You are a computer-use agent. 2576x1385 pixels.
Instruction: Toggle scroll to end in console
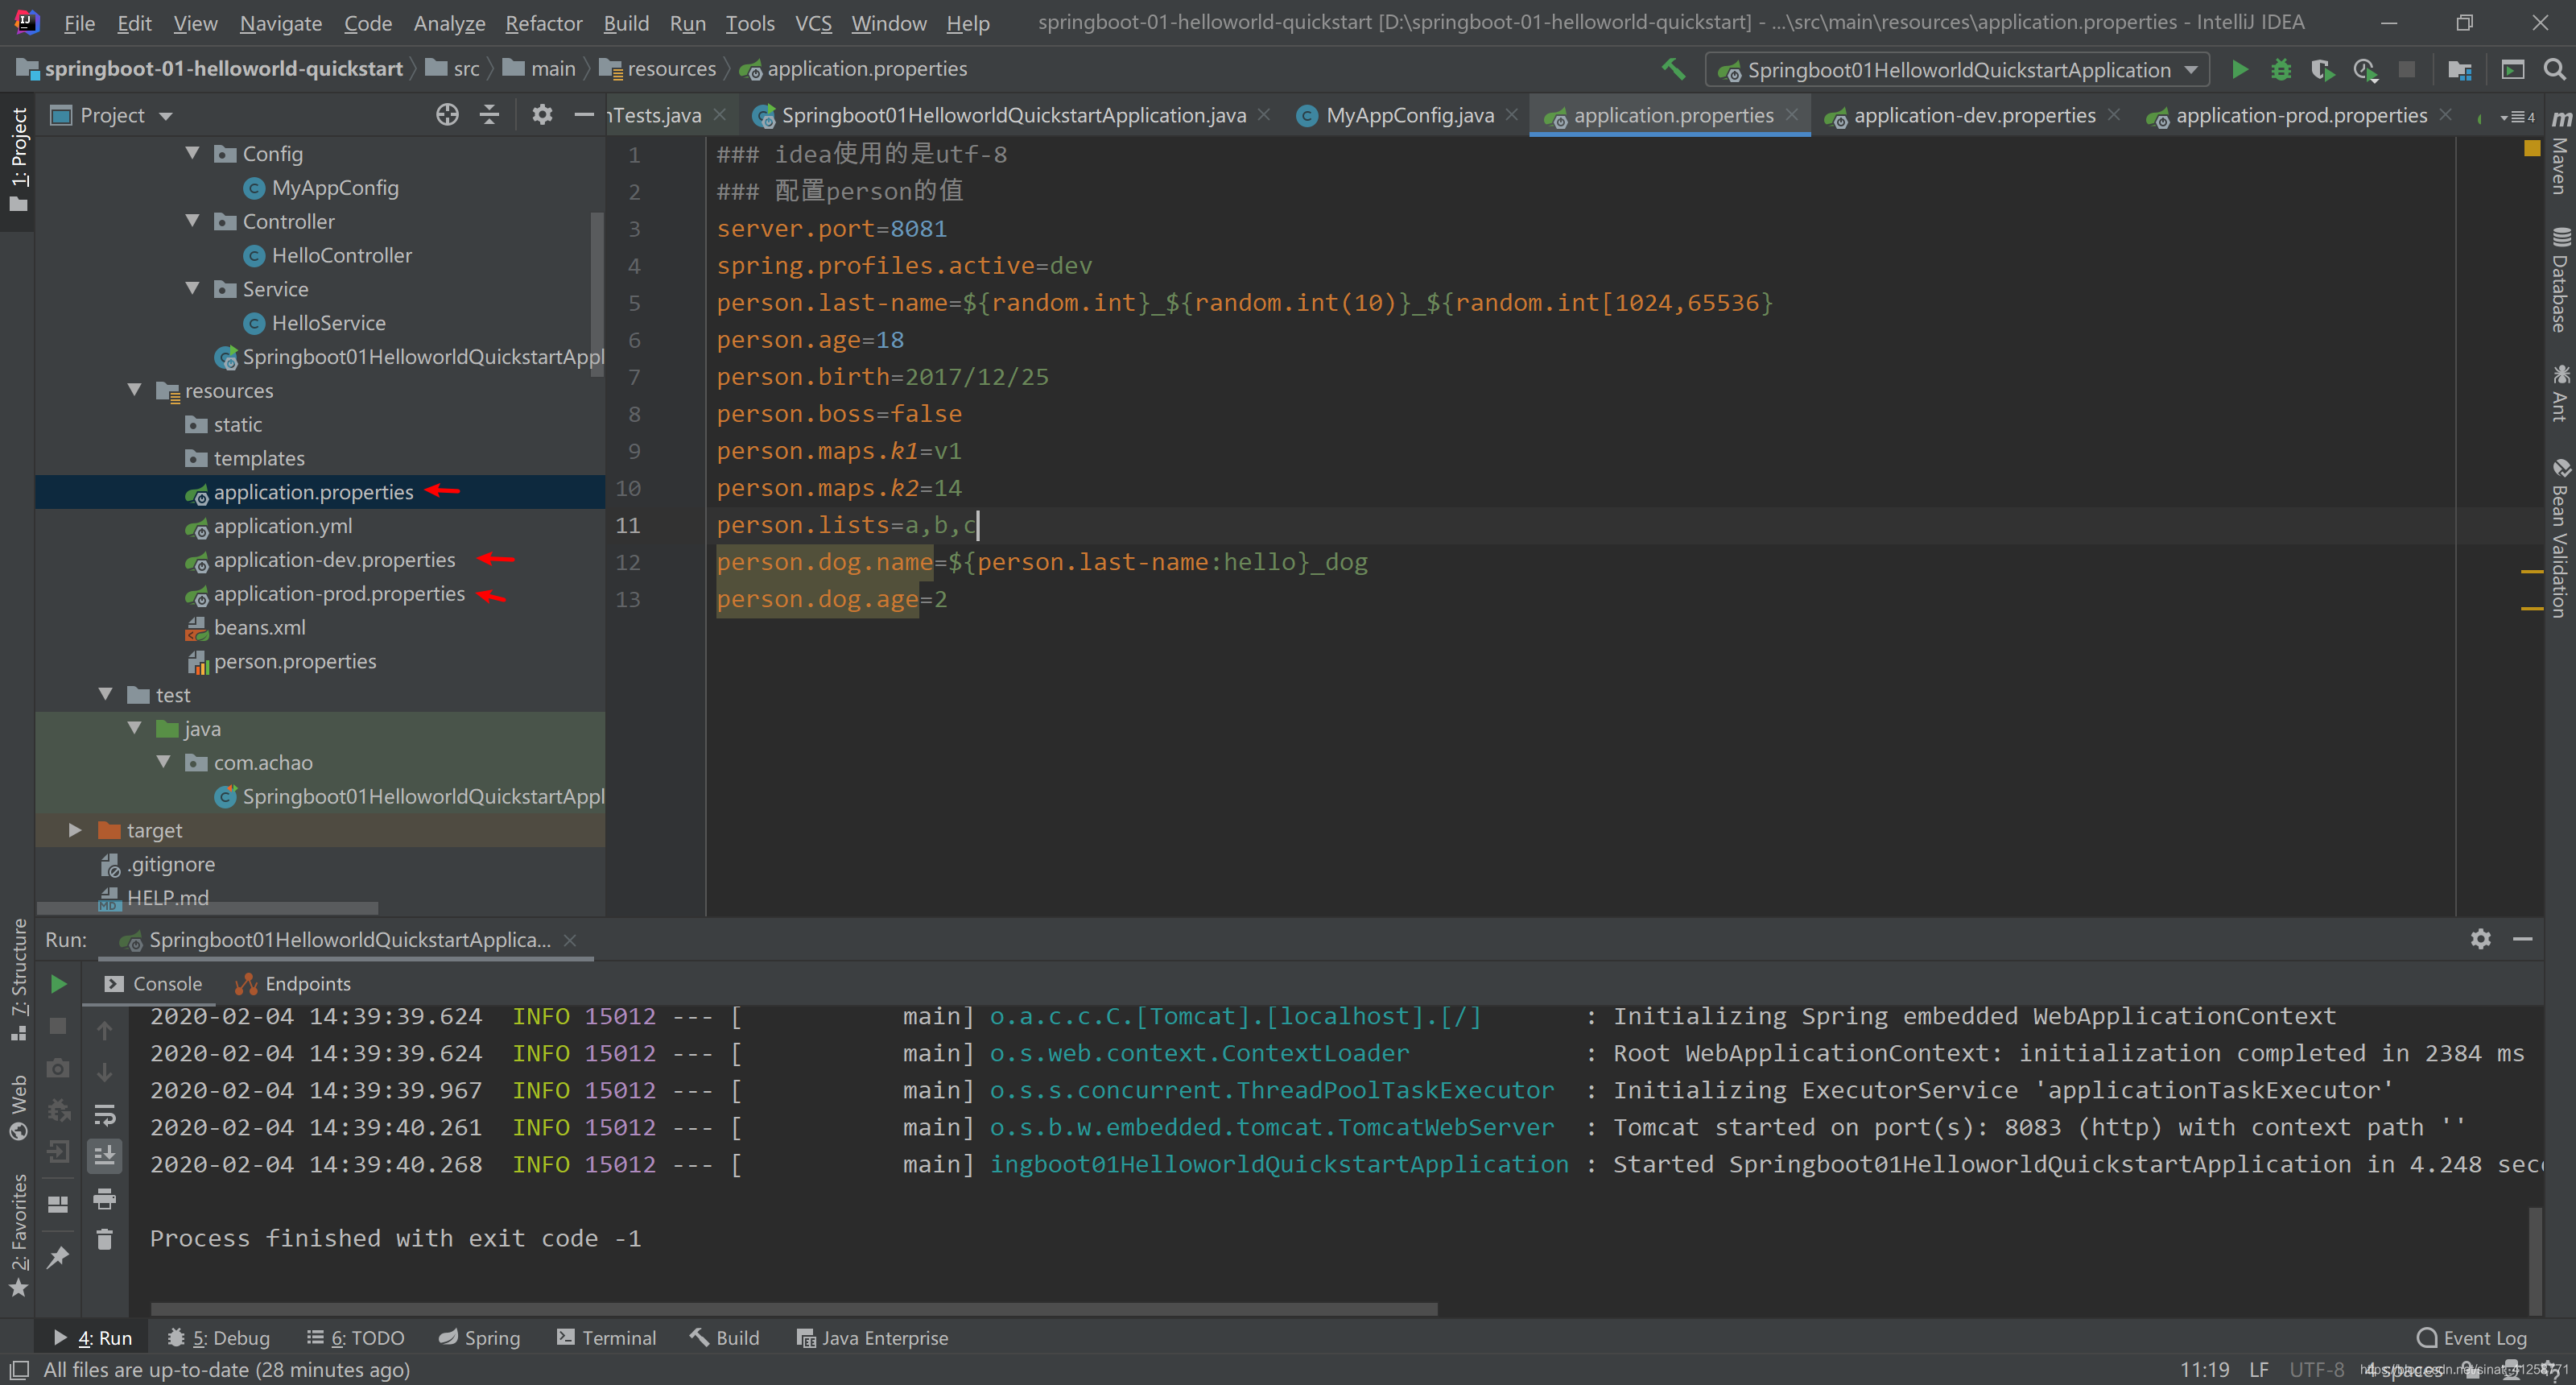tap(104, 1156)
